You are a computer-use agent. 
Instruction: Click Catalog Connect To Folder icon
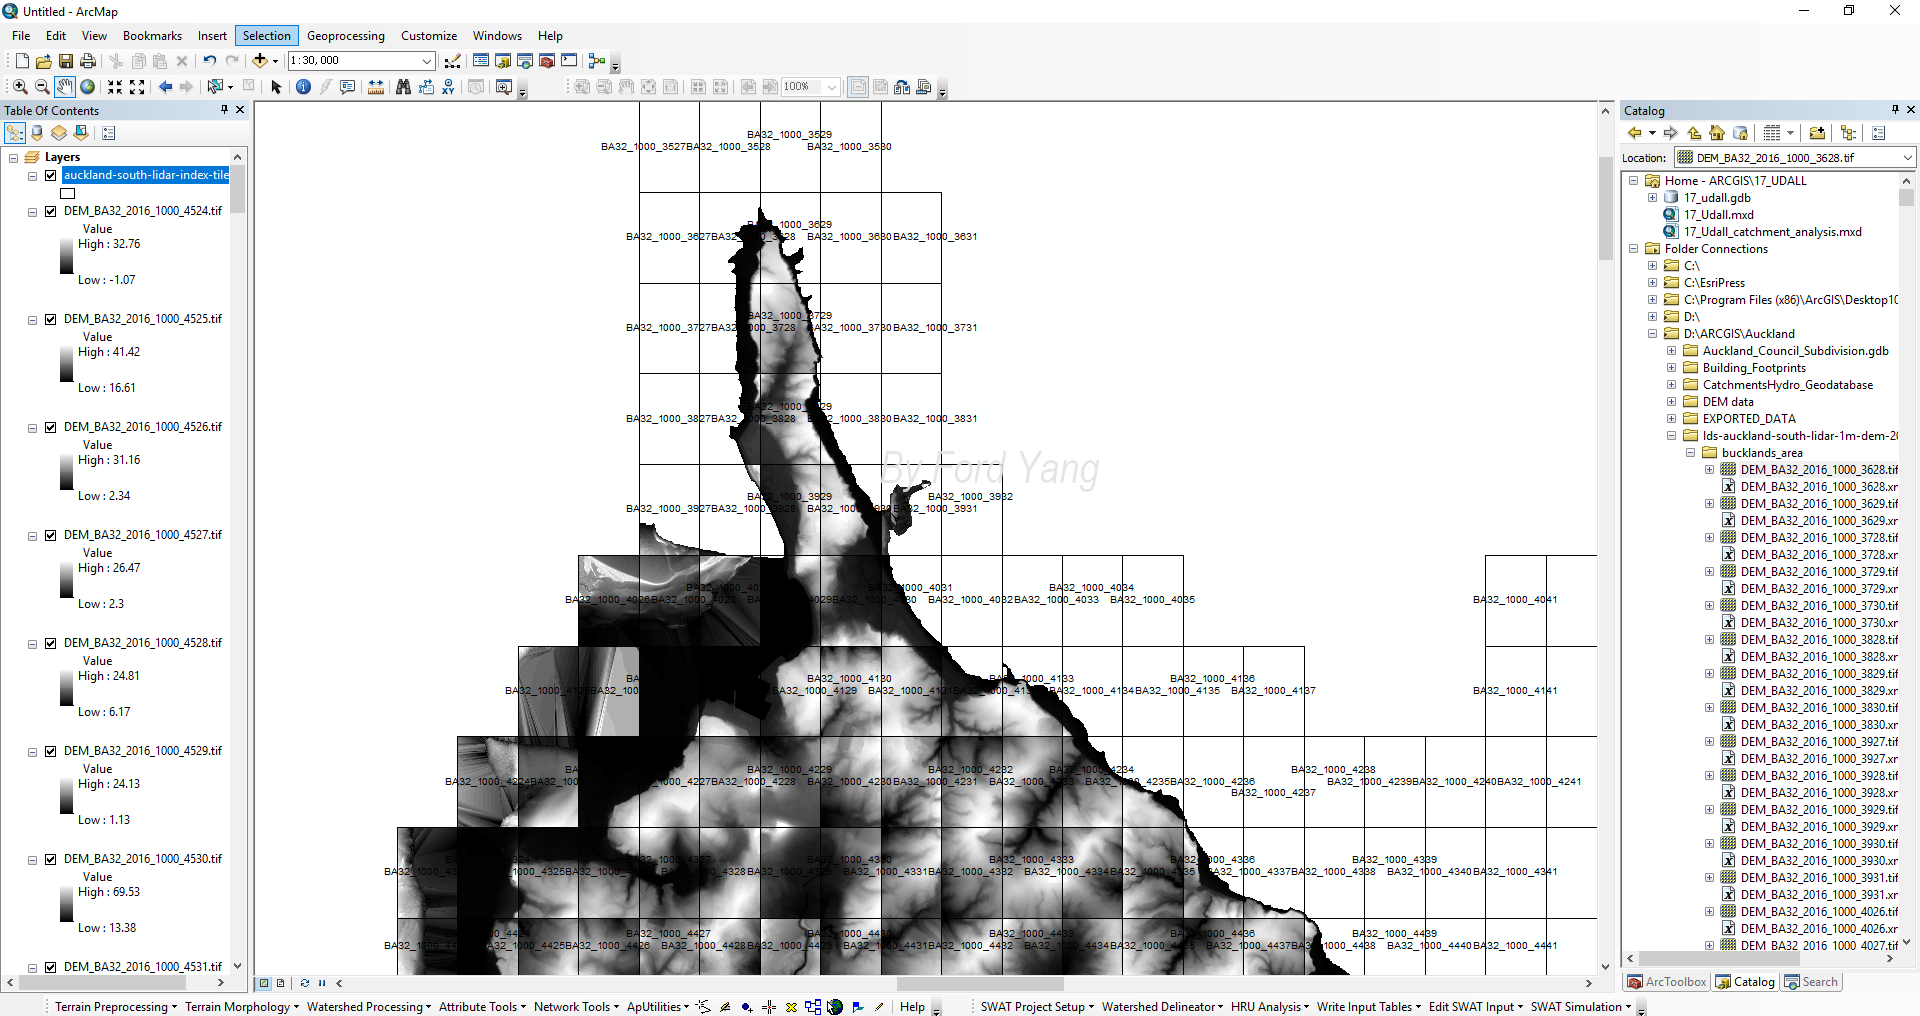pyautogui.click(x=1817, y=133)
